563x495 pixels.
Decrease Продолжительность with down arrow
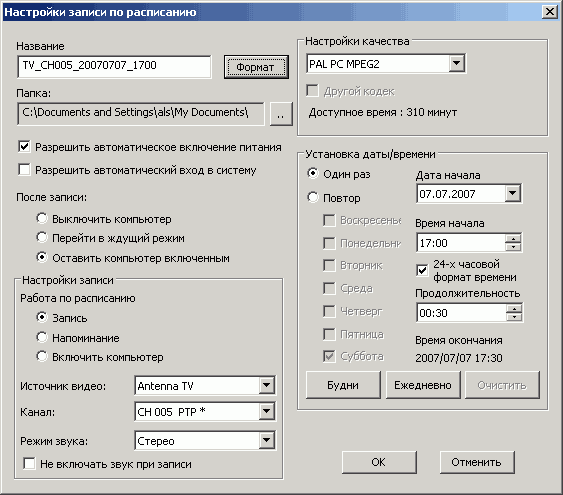pyautogui.click(x=514, y=317)
